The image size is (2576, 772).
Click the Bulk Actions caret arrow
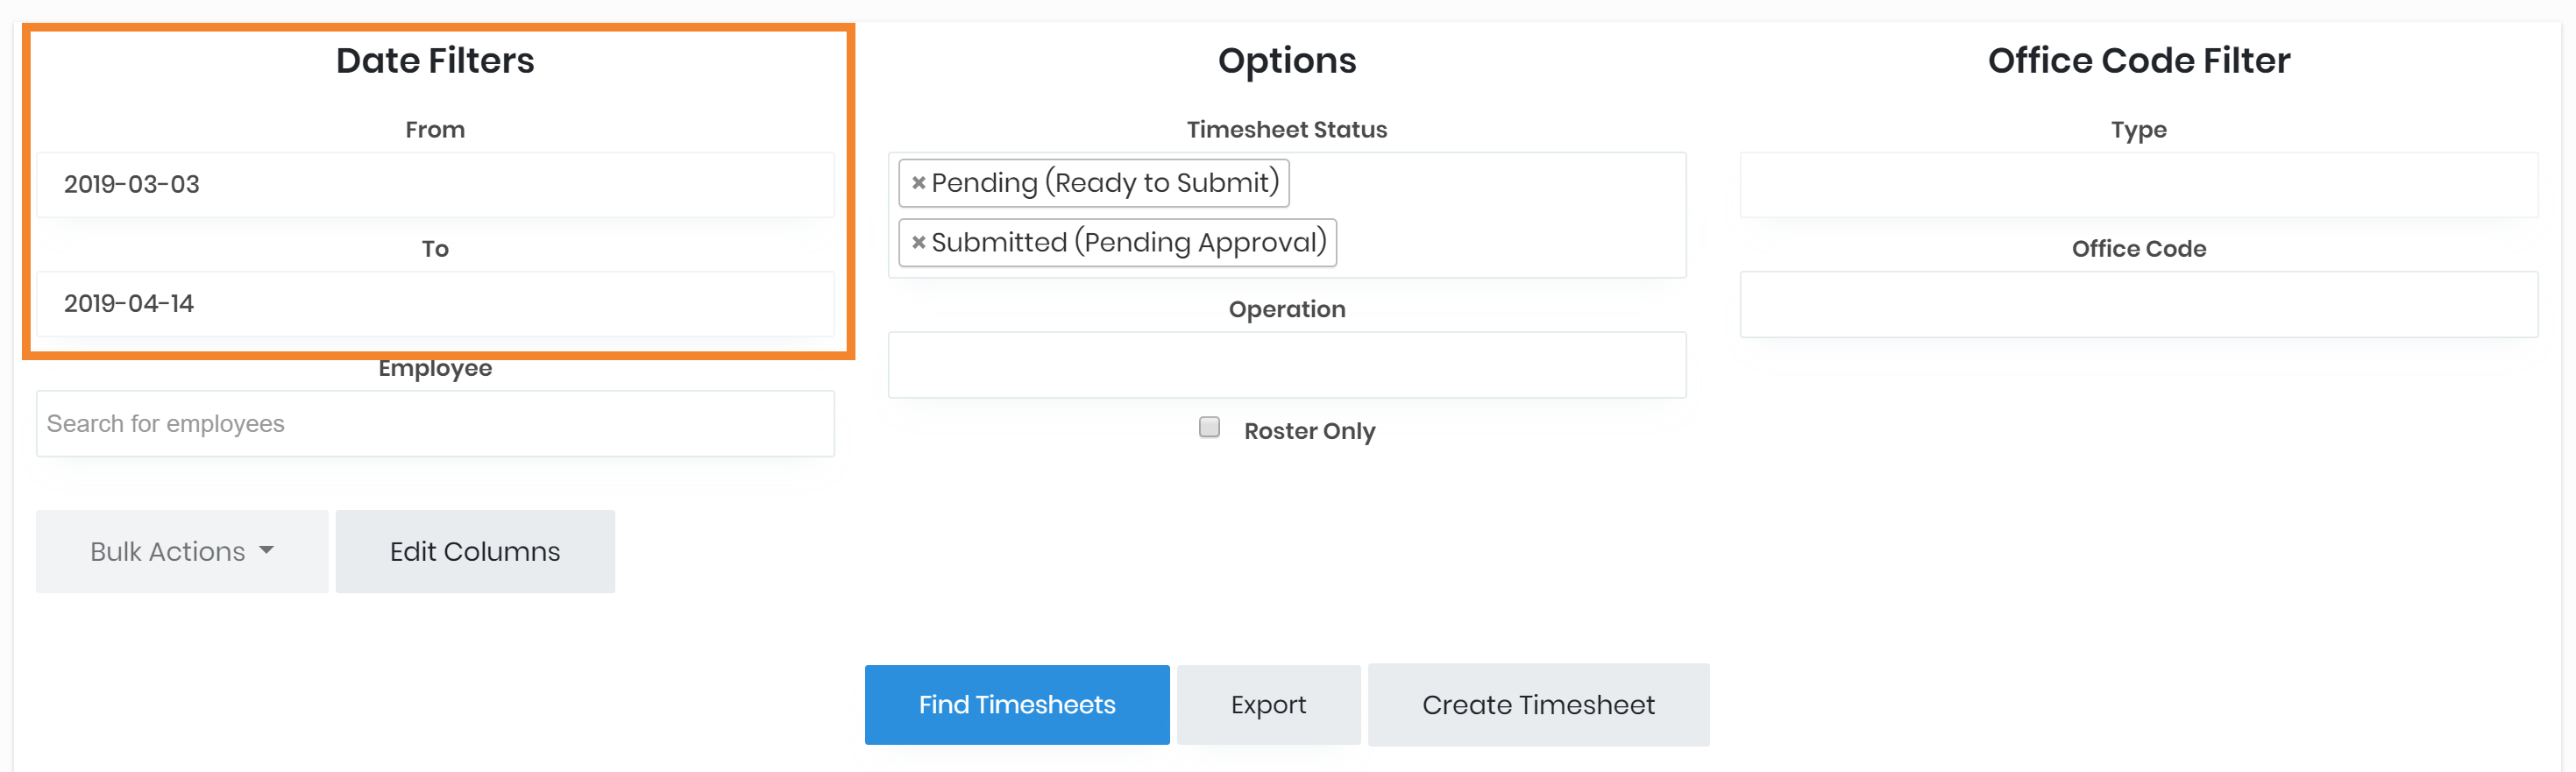click(266, 551)
